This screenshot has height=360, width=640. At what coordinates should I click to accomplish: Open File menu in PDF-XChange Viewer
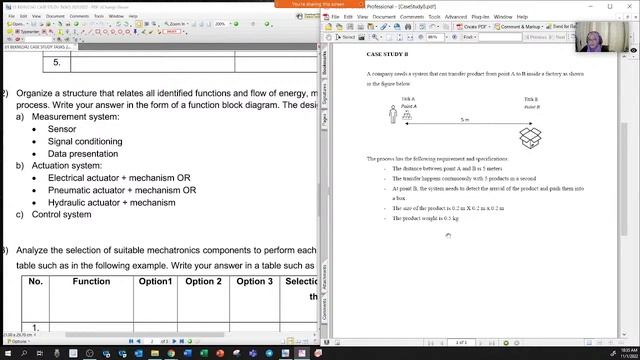click(x=11, y=16)
